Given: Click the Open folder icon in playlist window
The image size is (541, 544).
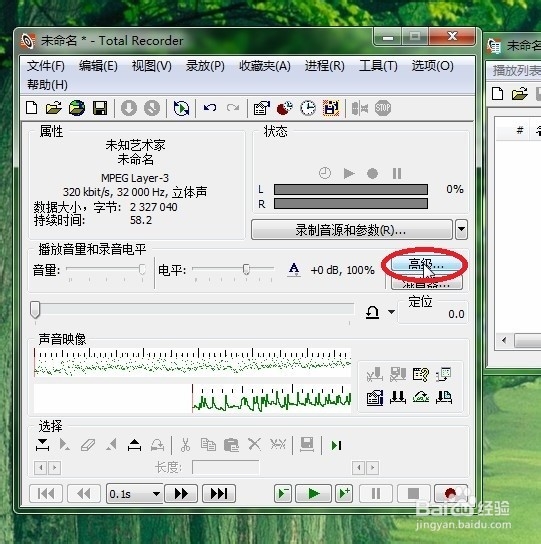Looking at the screenshot, I should (x=520, y=94).
